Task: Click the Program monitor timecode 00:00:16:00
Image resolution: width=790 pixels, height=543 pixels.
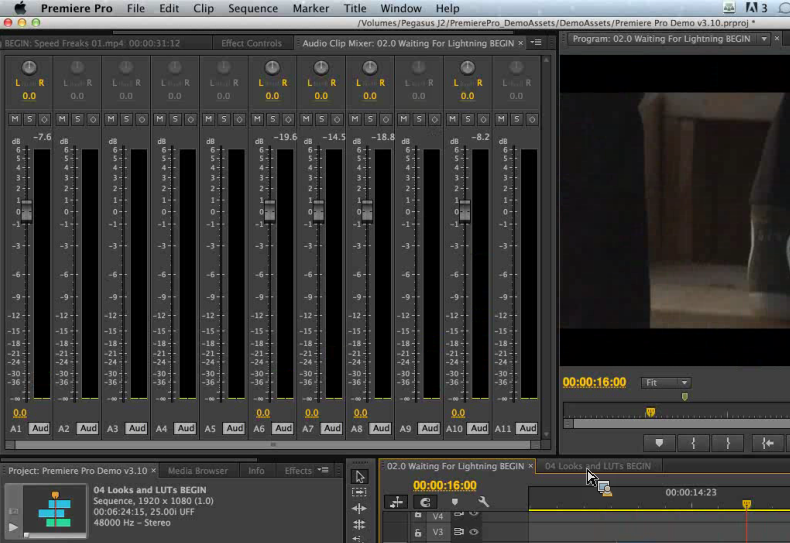Action: [594, 382]
